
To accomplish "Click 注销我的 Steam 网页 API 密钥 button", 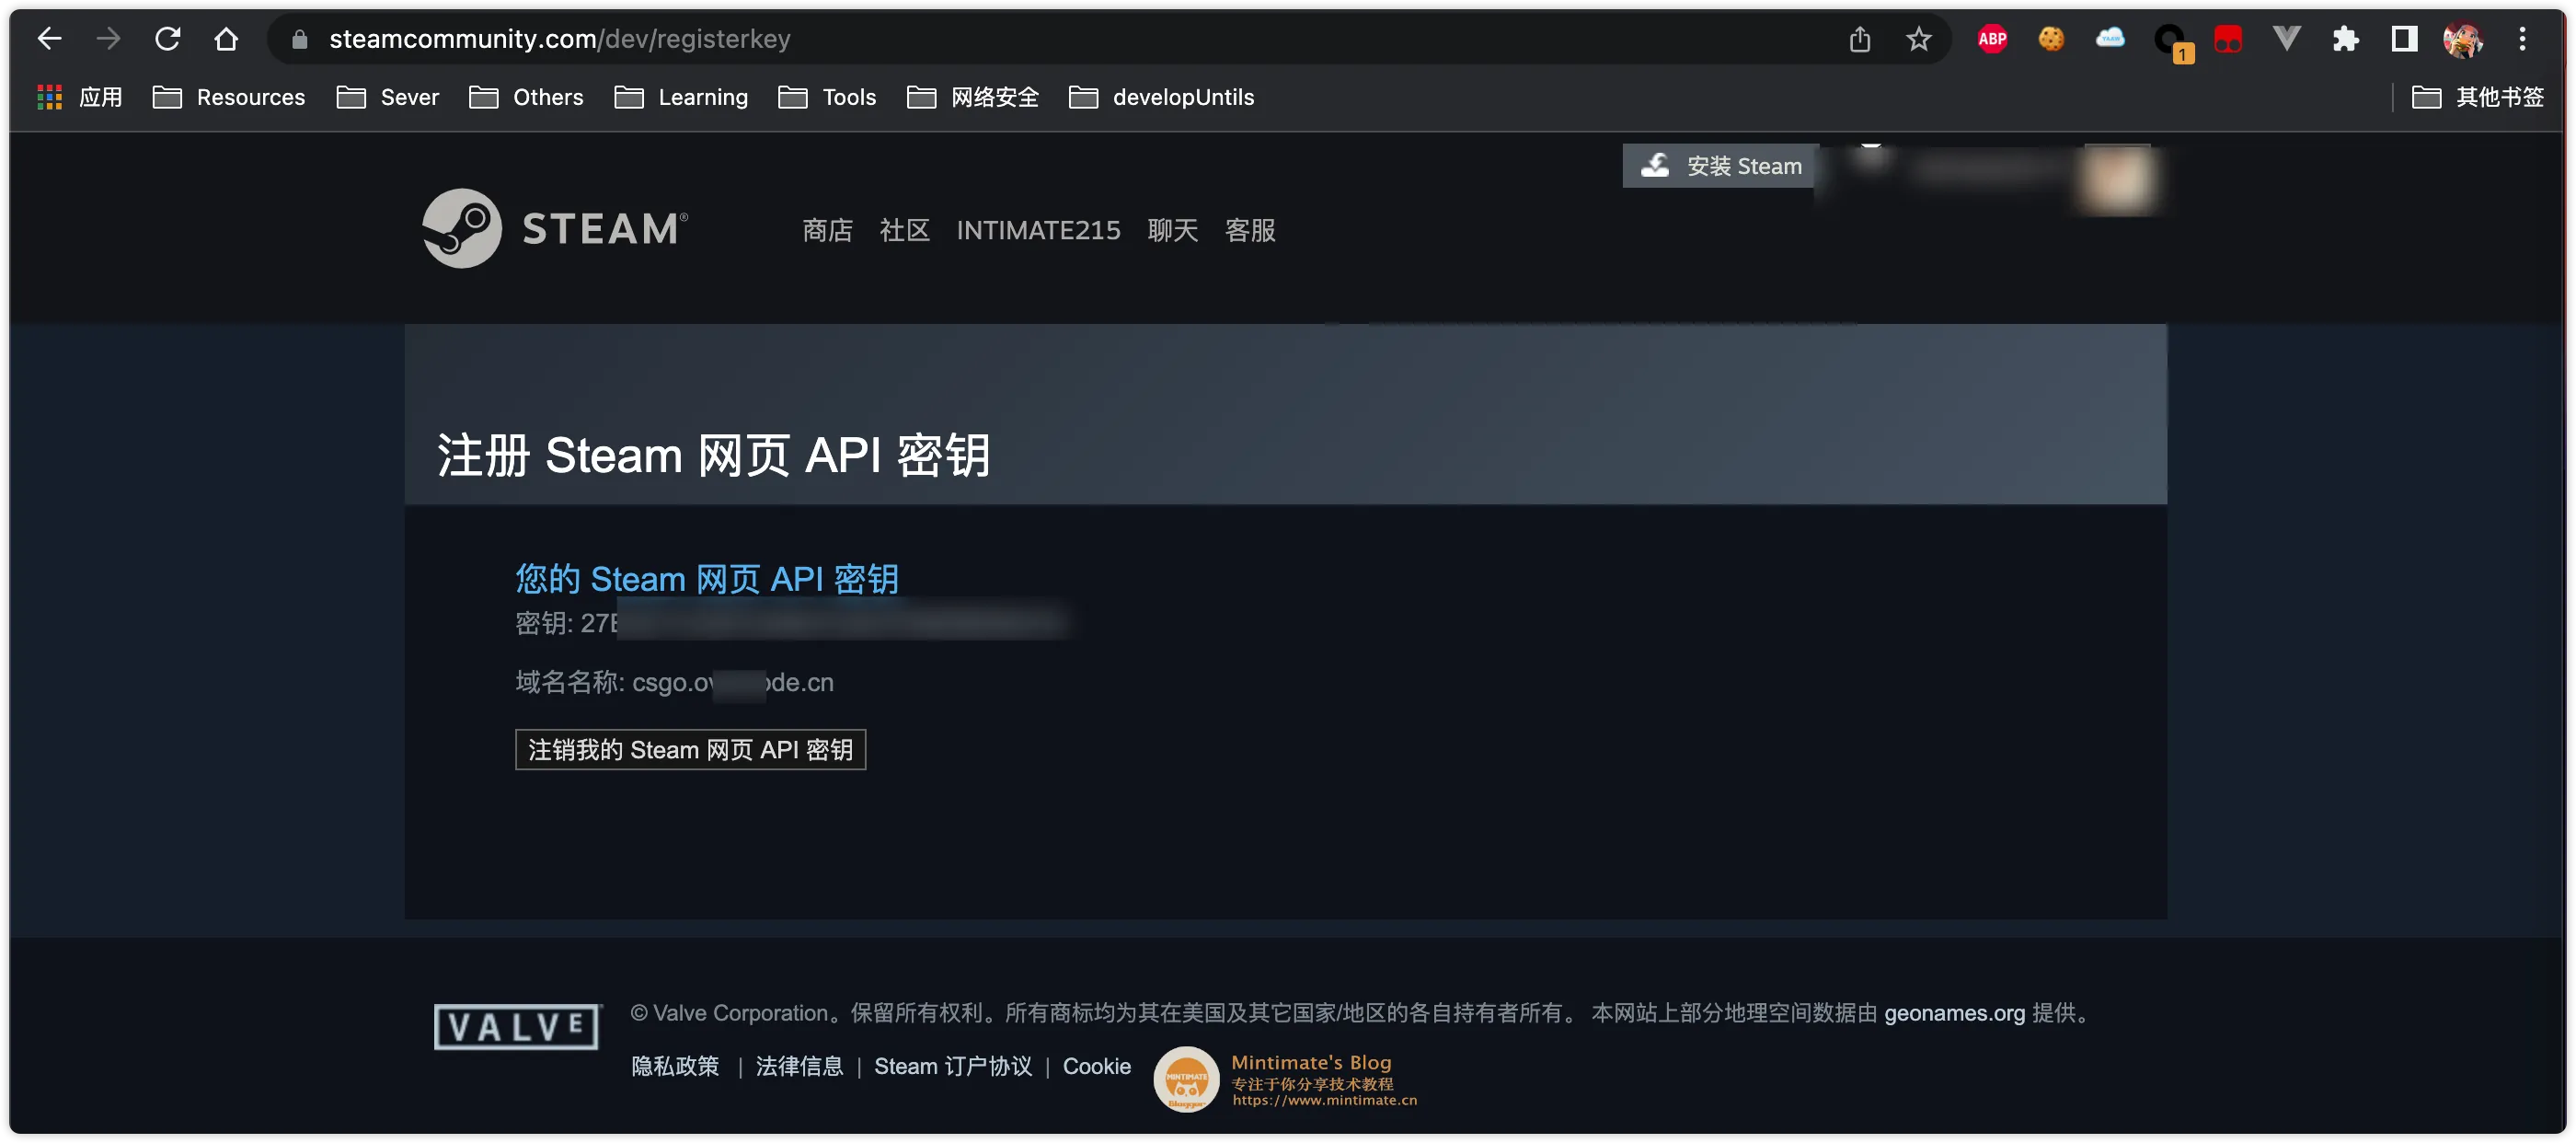I will tap(690, 750).
